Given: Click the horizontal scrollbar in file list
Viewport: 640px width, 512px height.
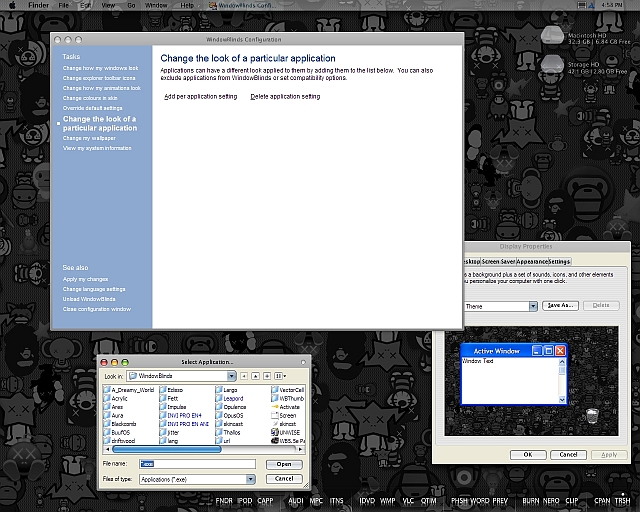Looking at the screenshot, I should 203,449.
